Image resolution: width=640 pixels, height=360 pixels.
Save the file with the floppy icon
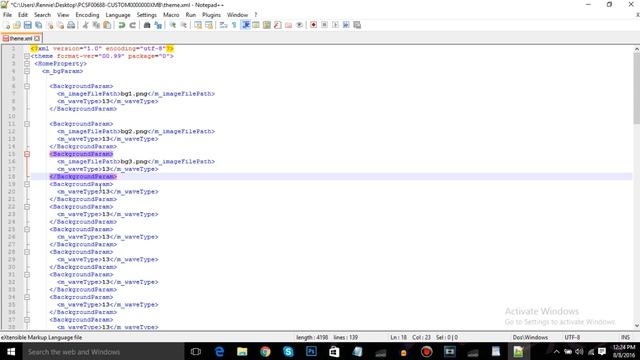[27, 25]
